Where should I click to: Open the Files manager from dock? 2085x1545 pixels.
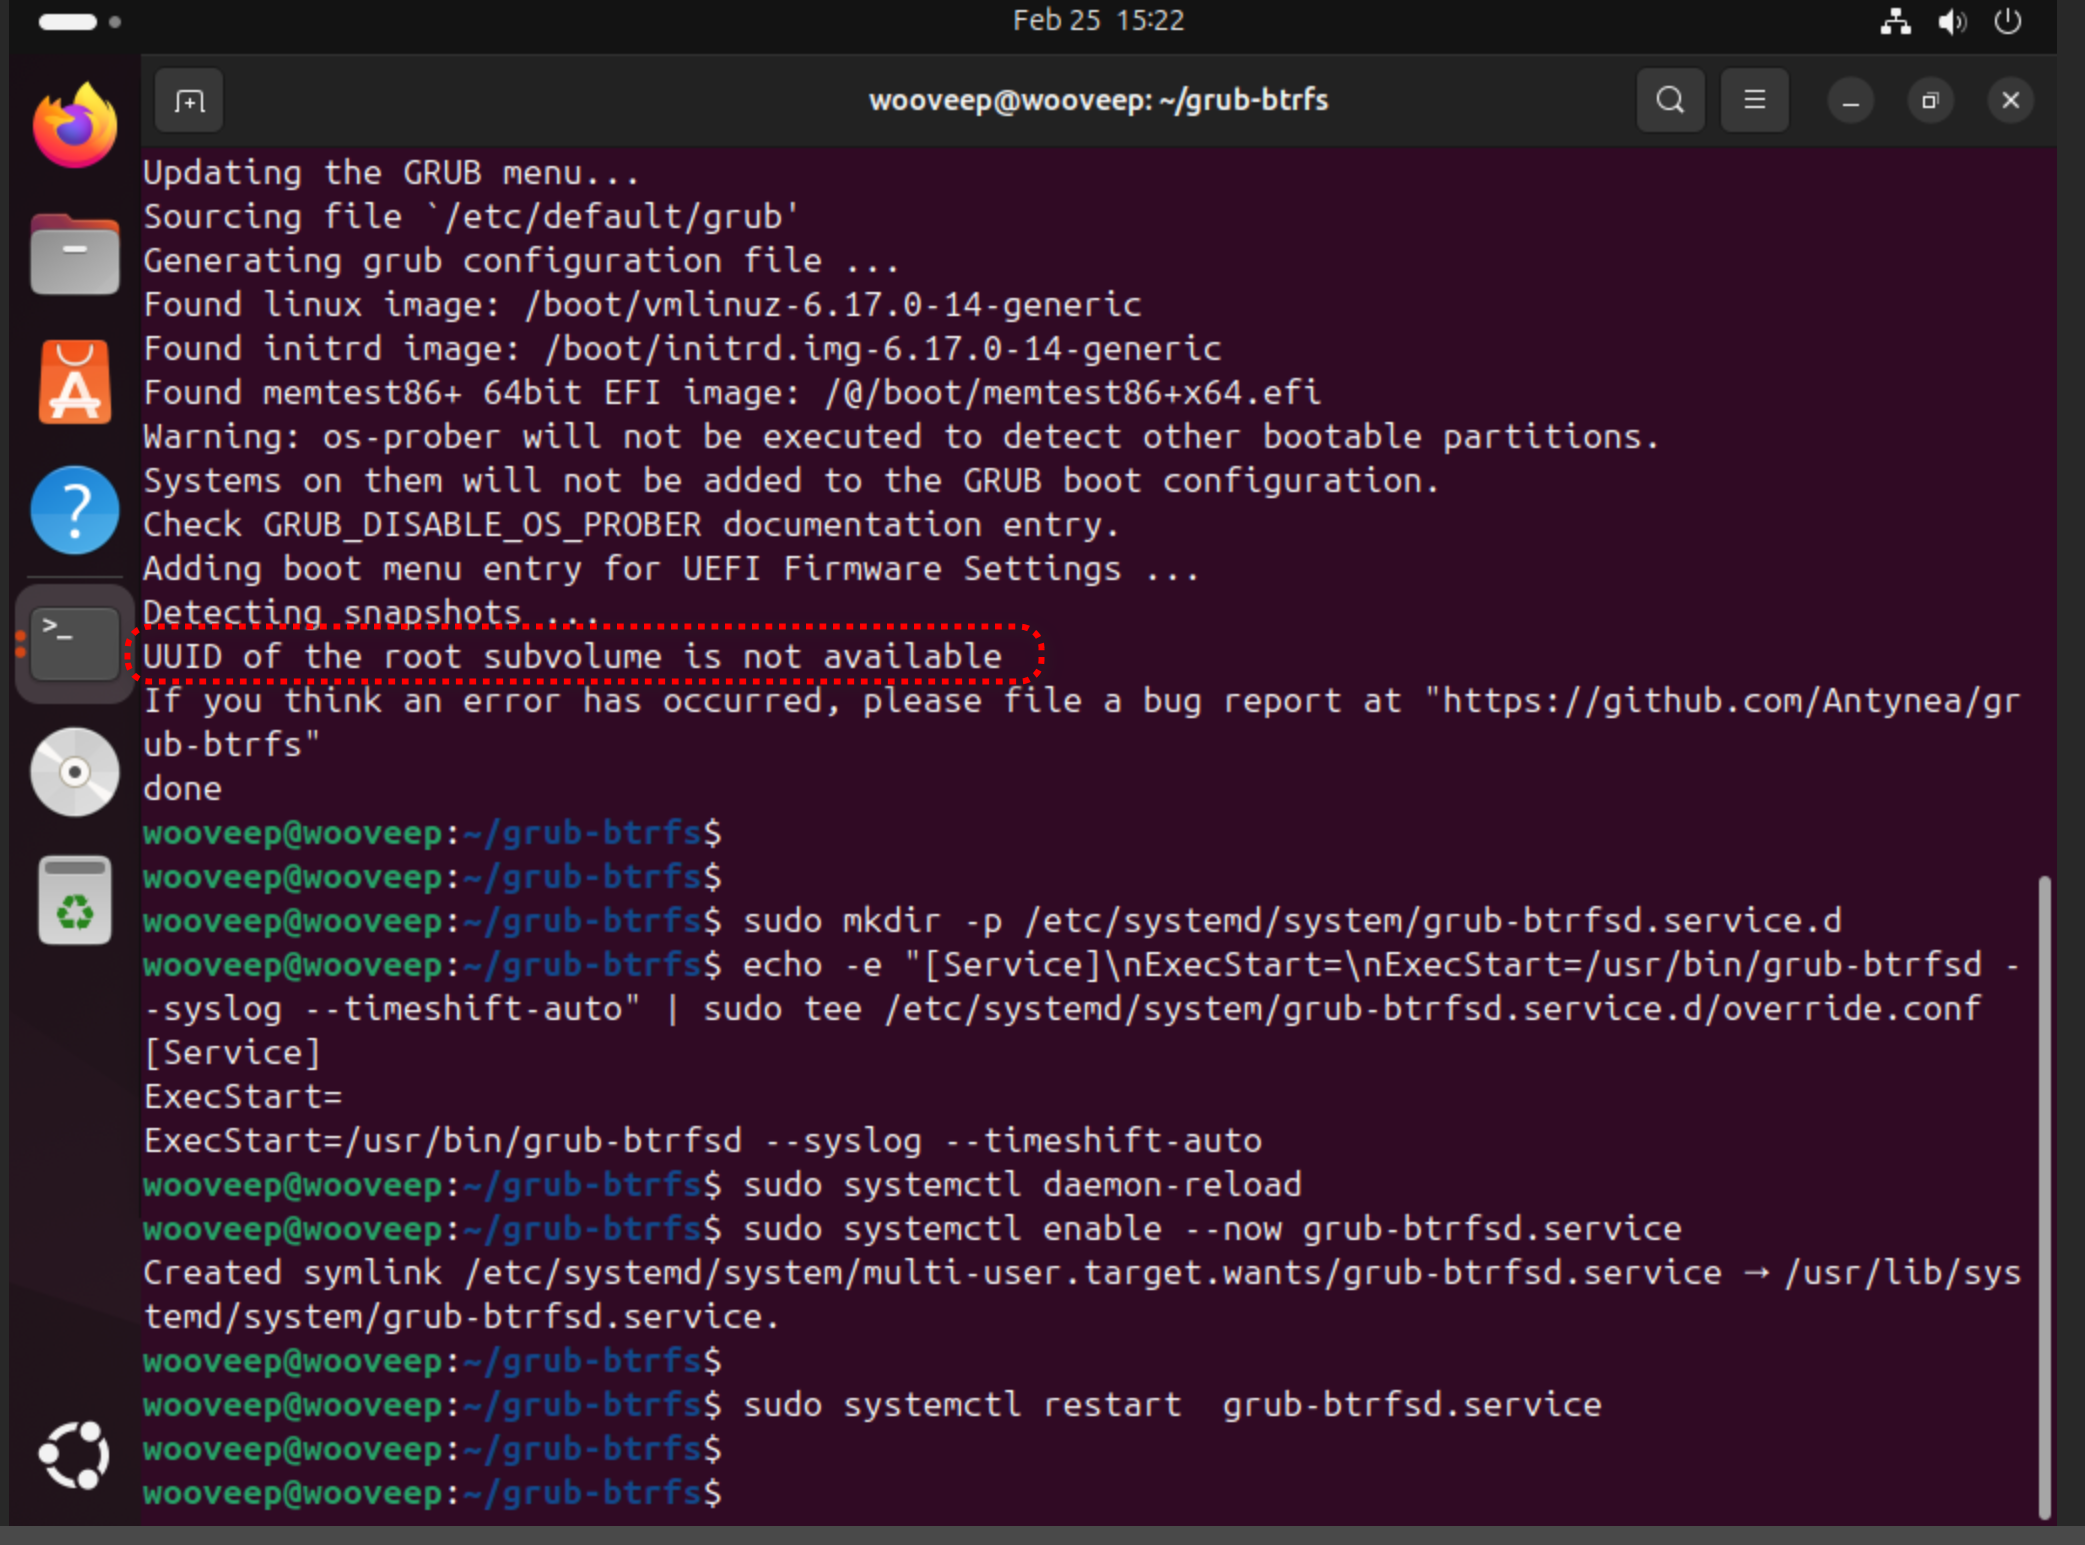click(x=75, y=255)
